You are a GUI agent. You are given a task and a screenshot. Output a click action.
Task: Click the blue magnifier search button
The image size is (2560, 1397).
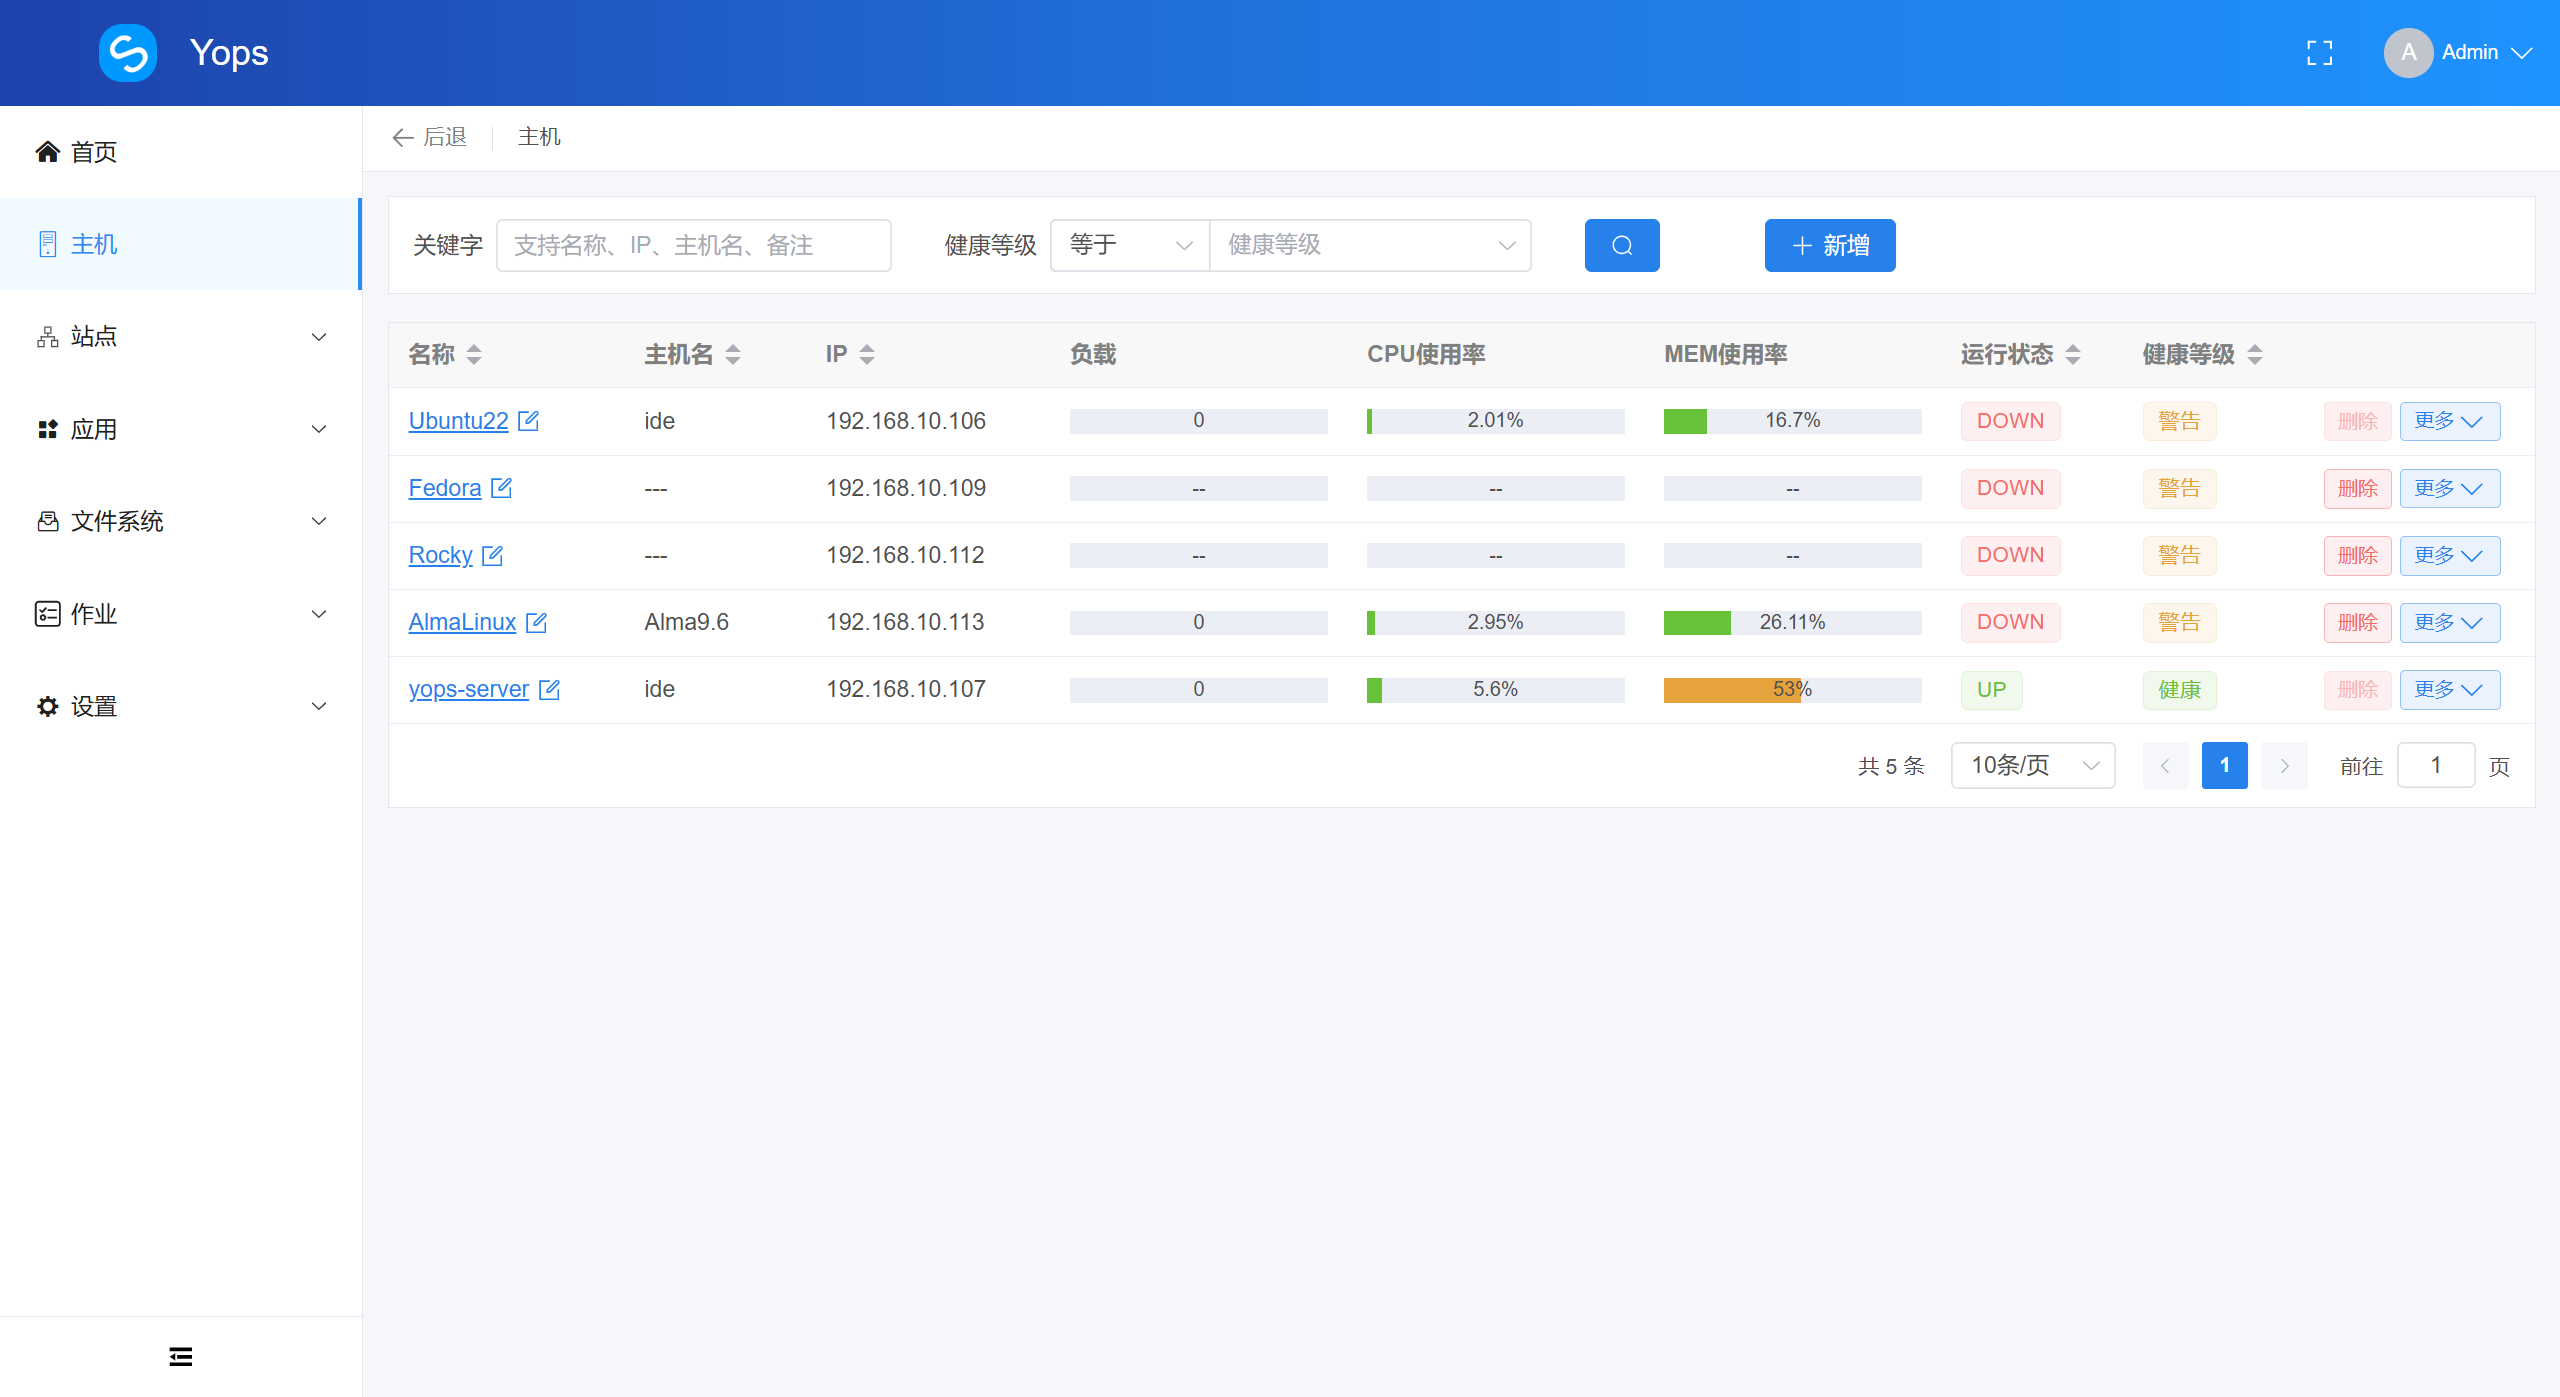point(1621,245)
